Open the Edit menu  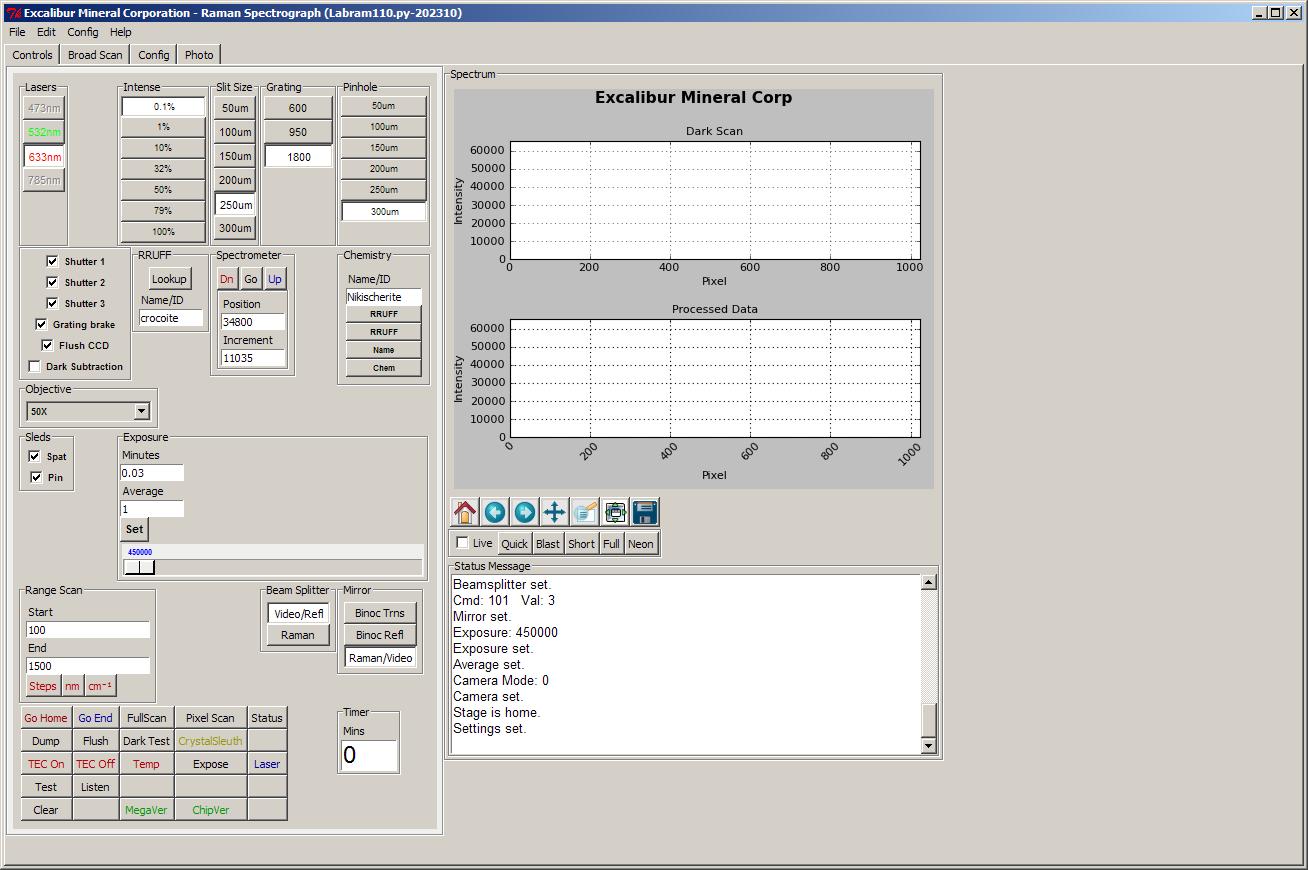[46, 32]
